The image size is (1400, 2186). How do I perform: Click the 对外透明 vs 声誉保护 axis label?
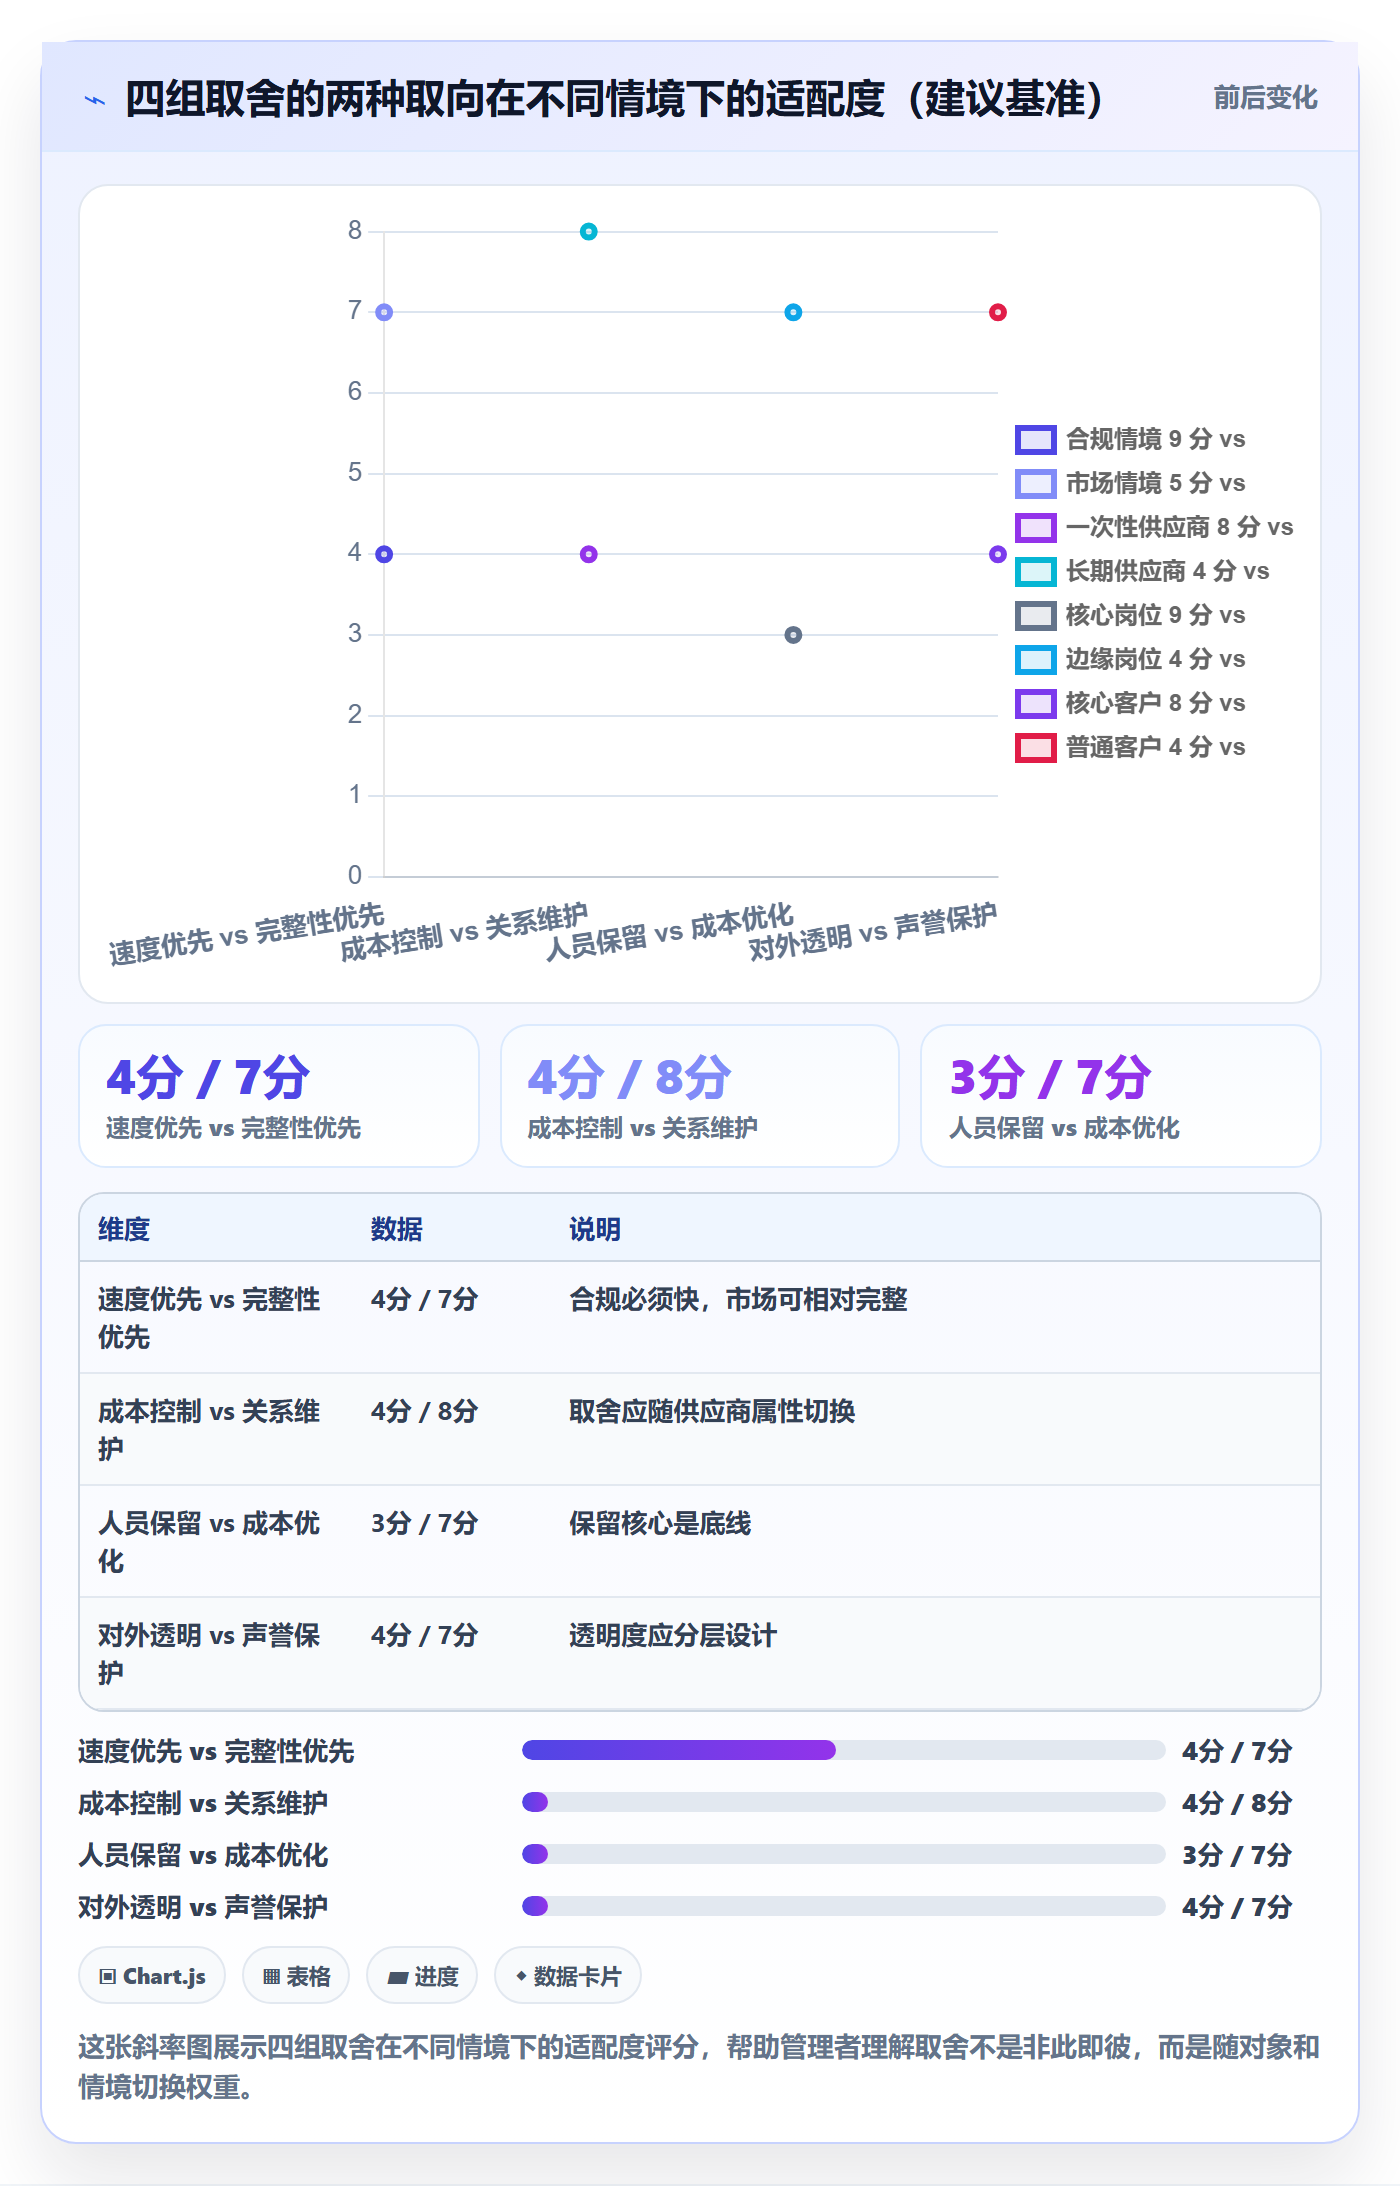tap(873, 933)
